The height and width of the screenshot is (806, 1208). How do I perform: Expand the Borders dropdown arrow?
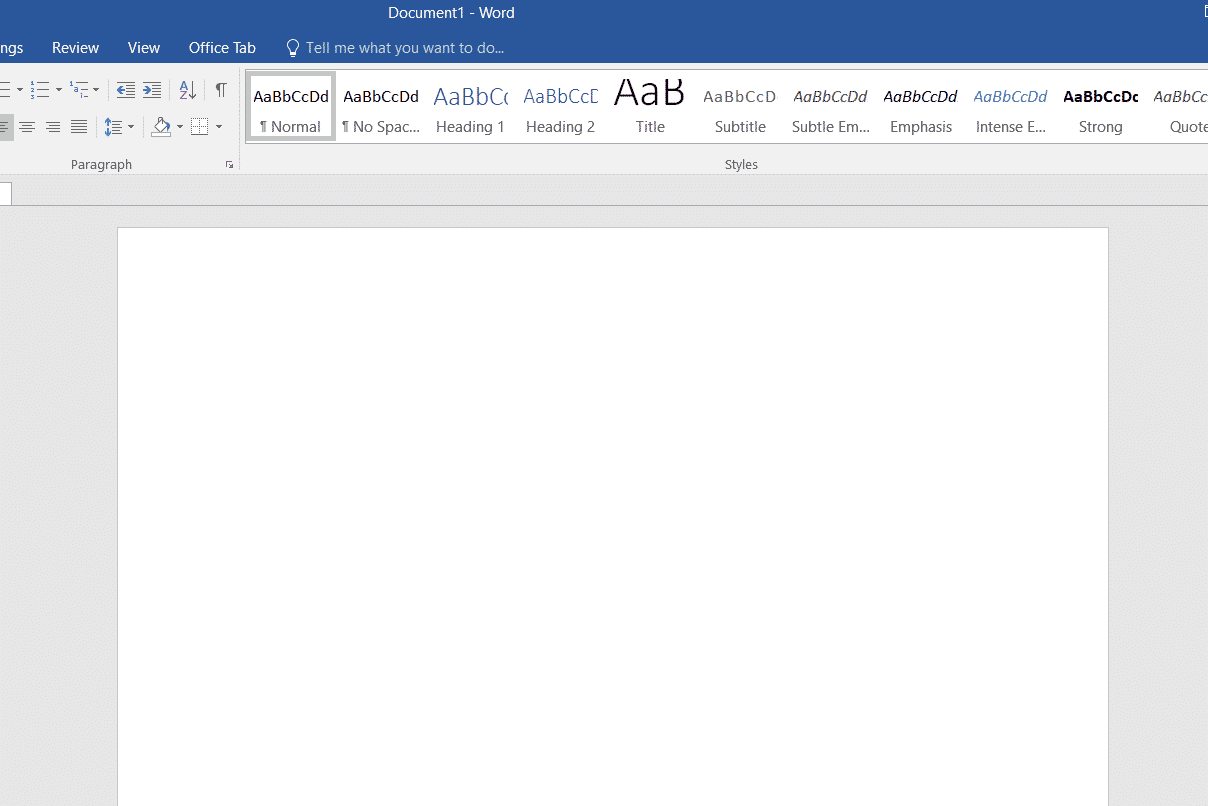tap(219, 127)
